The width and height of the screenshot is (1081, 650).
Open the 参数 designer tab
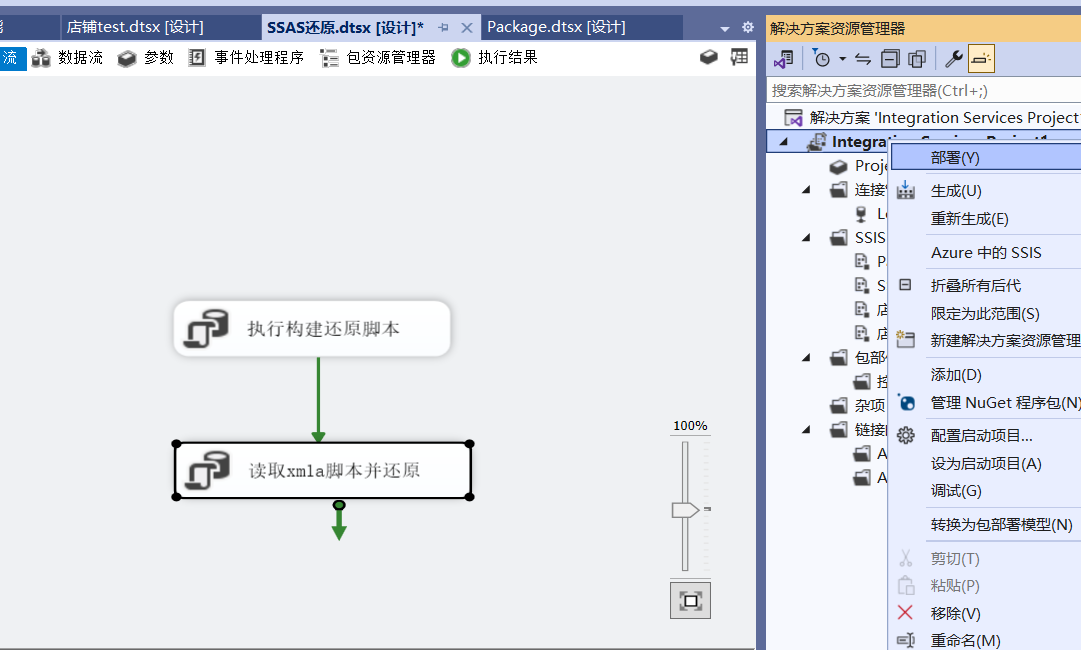145,58
